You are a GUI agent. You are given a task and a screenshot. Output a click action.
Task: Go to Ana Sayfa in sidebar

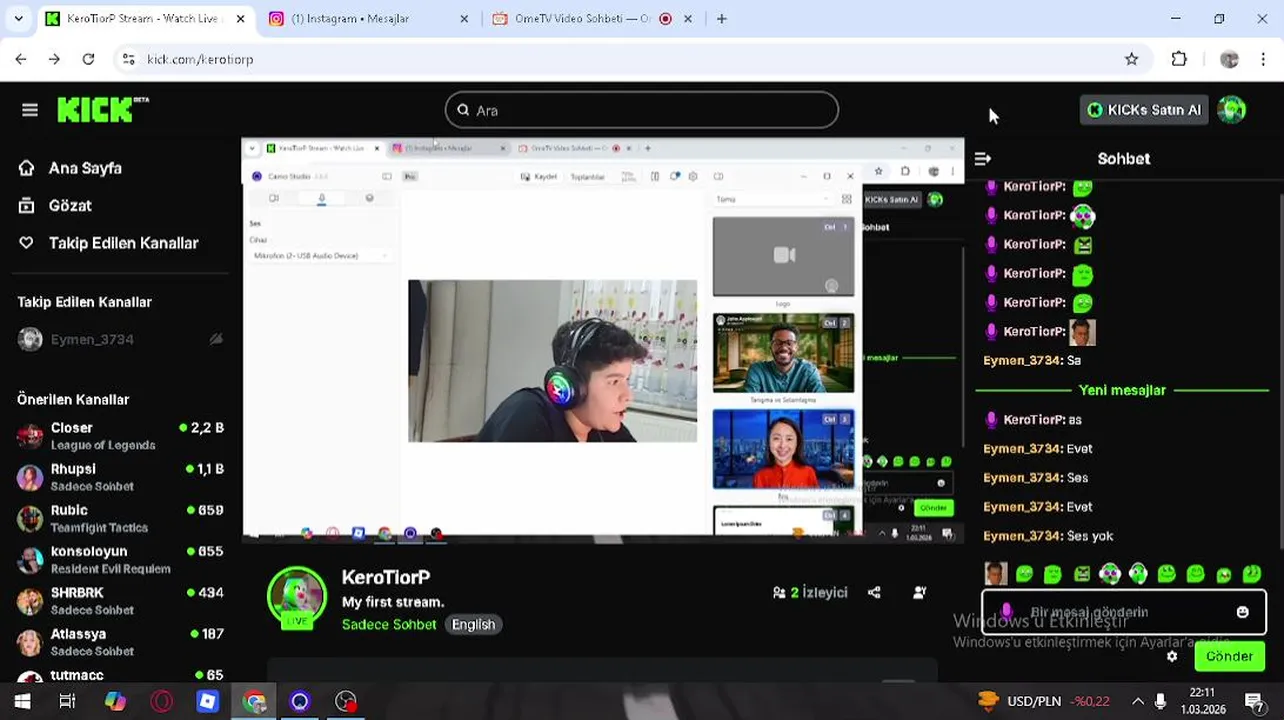click(85, 168)
